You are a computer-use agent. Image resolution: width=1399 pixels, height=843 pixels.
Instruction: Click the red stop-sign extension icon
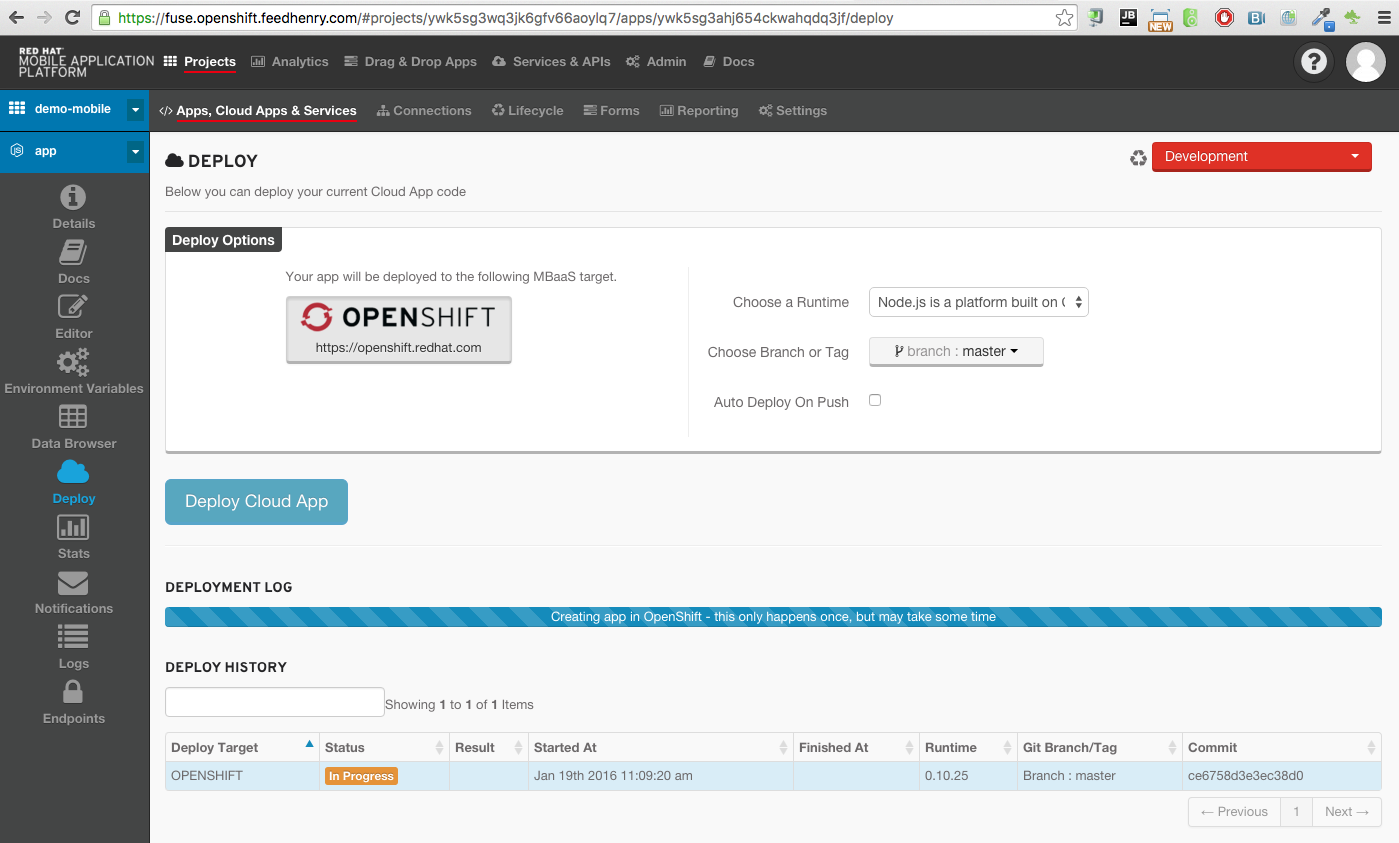(x=1224, y=17)
